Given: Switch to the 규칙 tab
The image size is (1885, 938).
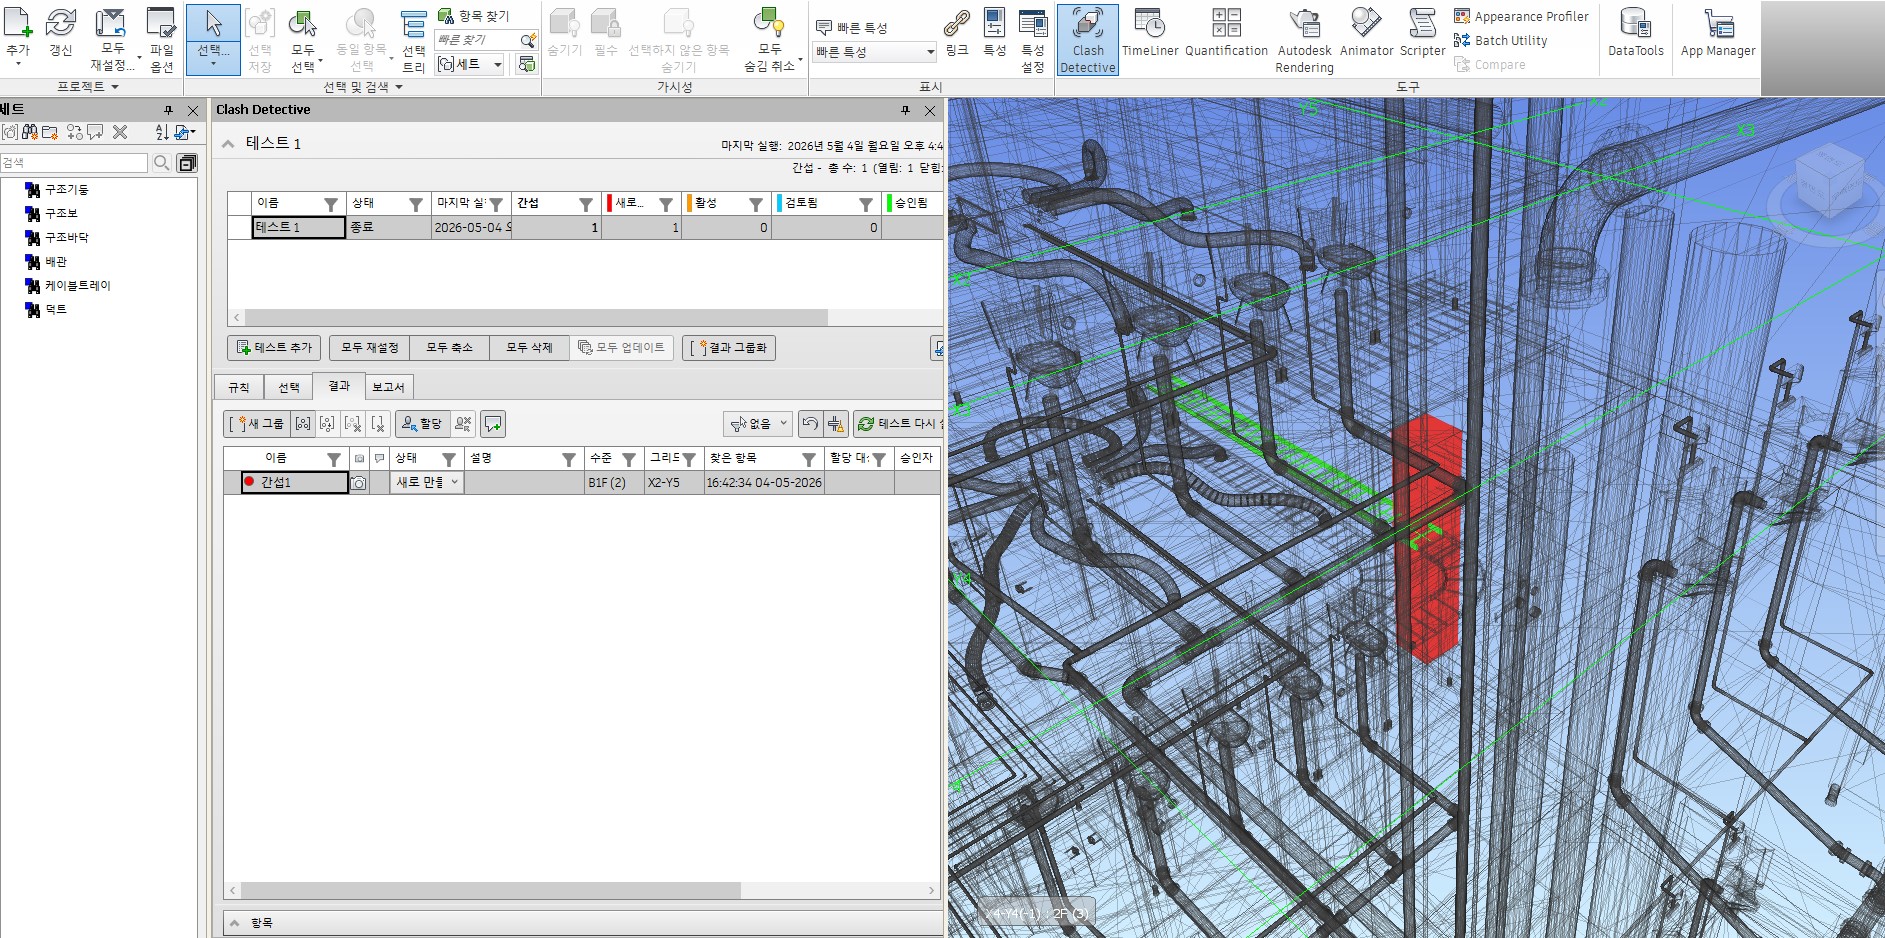Looking at the screenshot, I should coord(239,387).
